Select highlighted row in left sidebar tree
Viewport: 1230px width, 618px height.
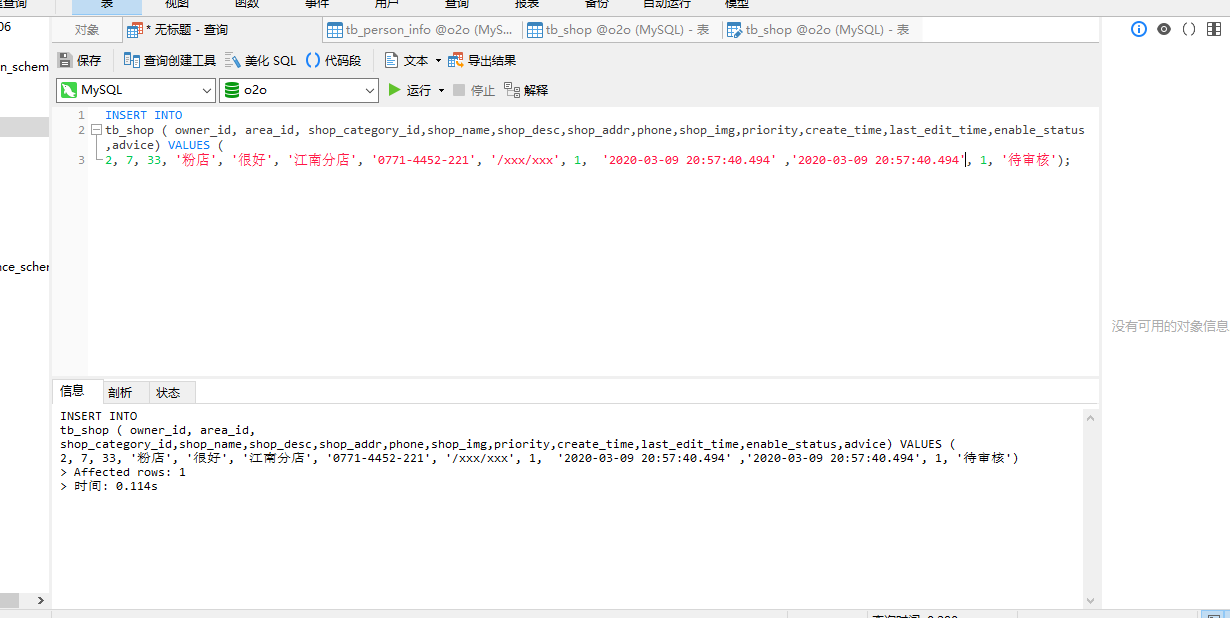(24, 127)
